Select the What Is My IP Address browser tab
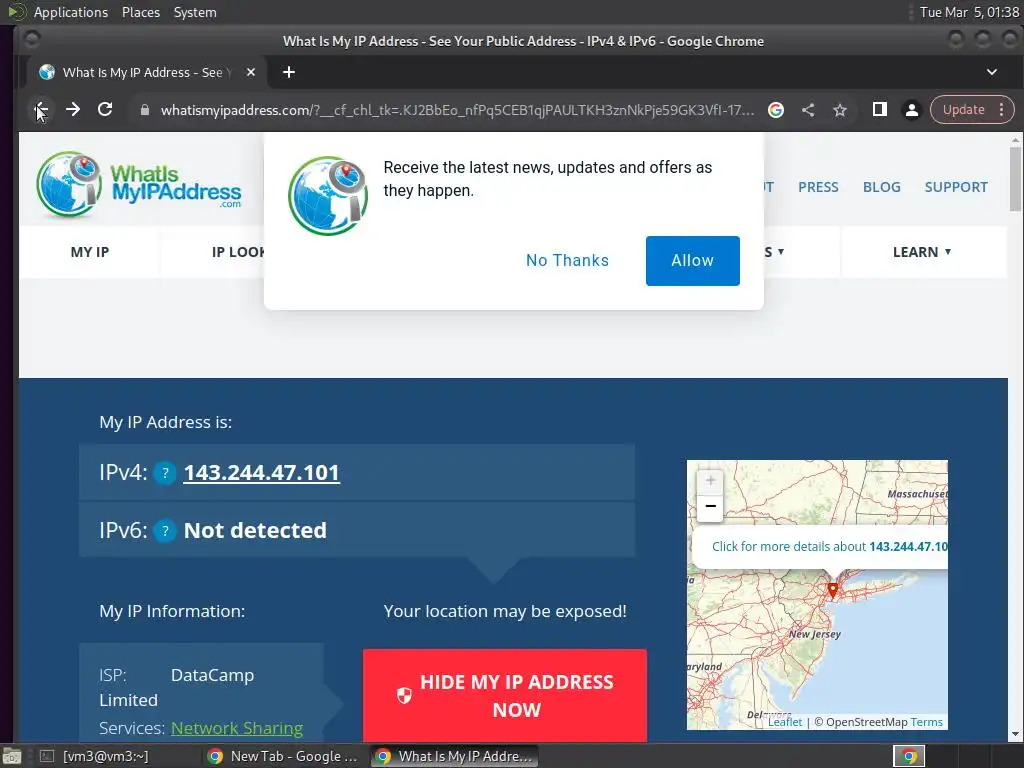Image resolution: width=1024 pixels, height=768 pixels. [147, 72]
